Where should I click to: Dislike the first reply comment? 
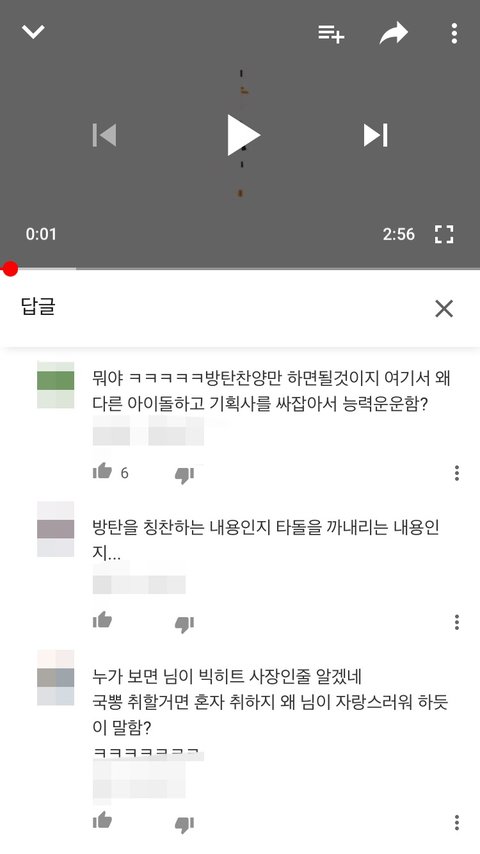pyautogui.click(x=184, y=475)
